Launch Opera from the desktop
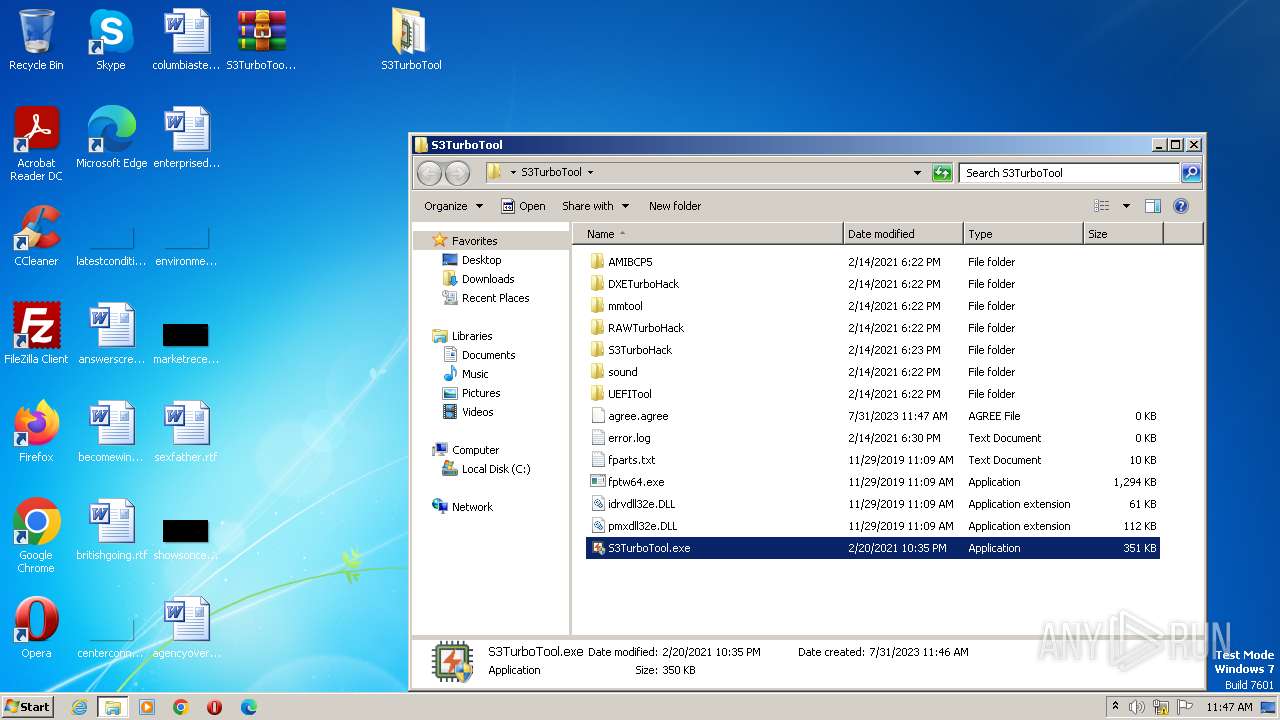 click(36, 628)
